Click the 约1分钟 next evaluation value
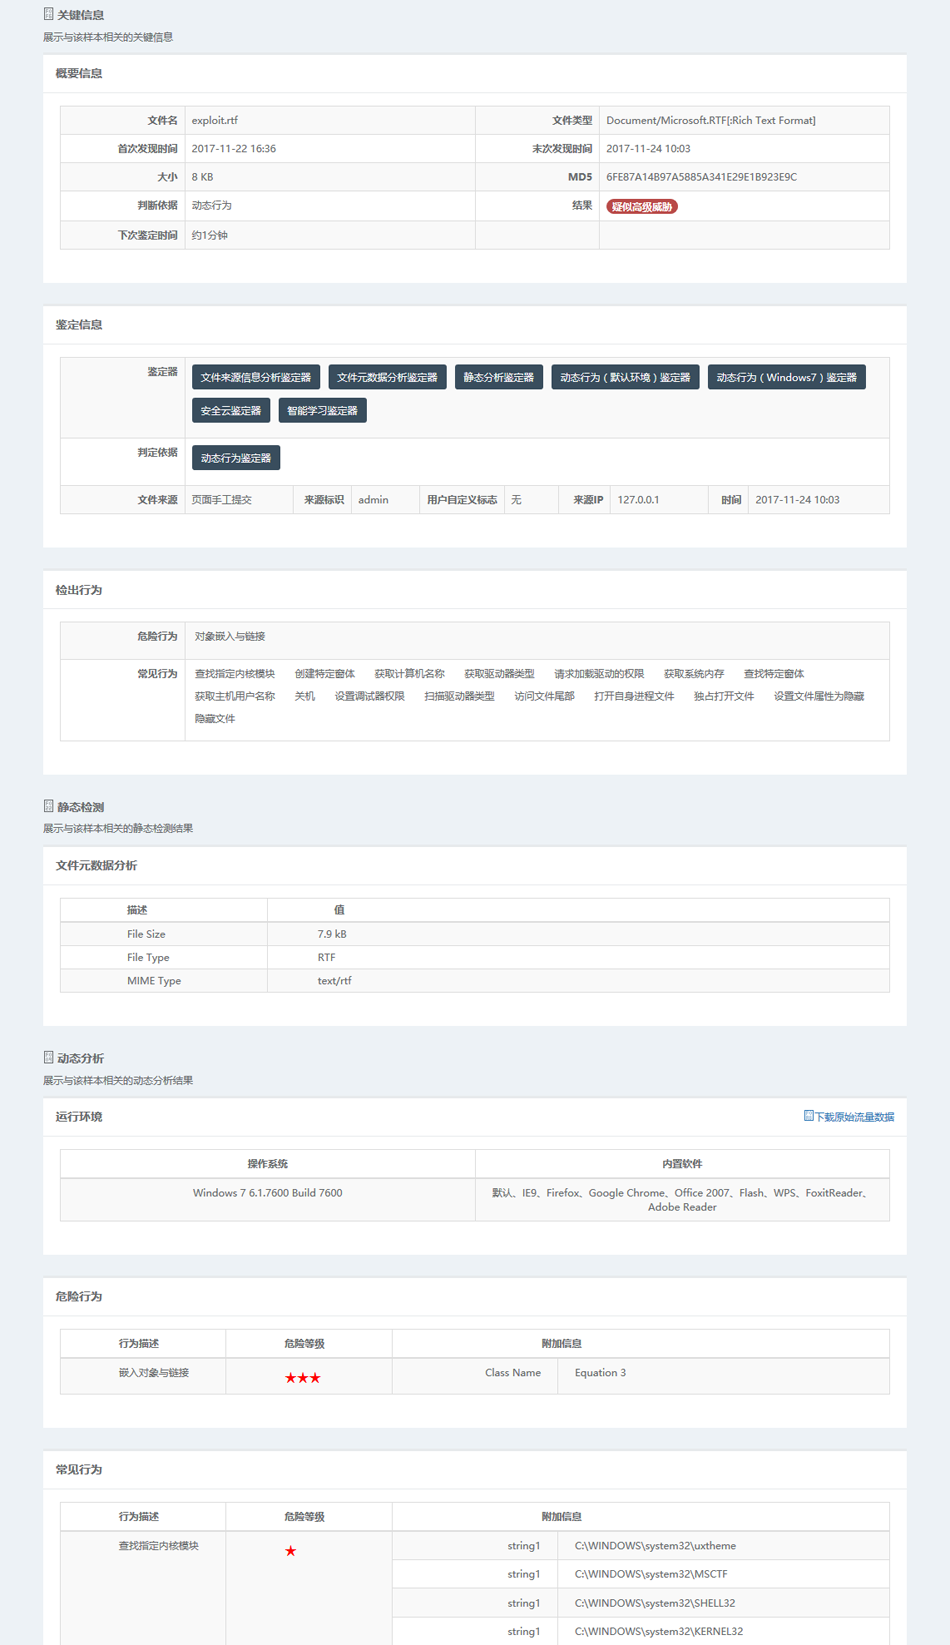 click(210, 235)
